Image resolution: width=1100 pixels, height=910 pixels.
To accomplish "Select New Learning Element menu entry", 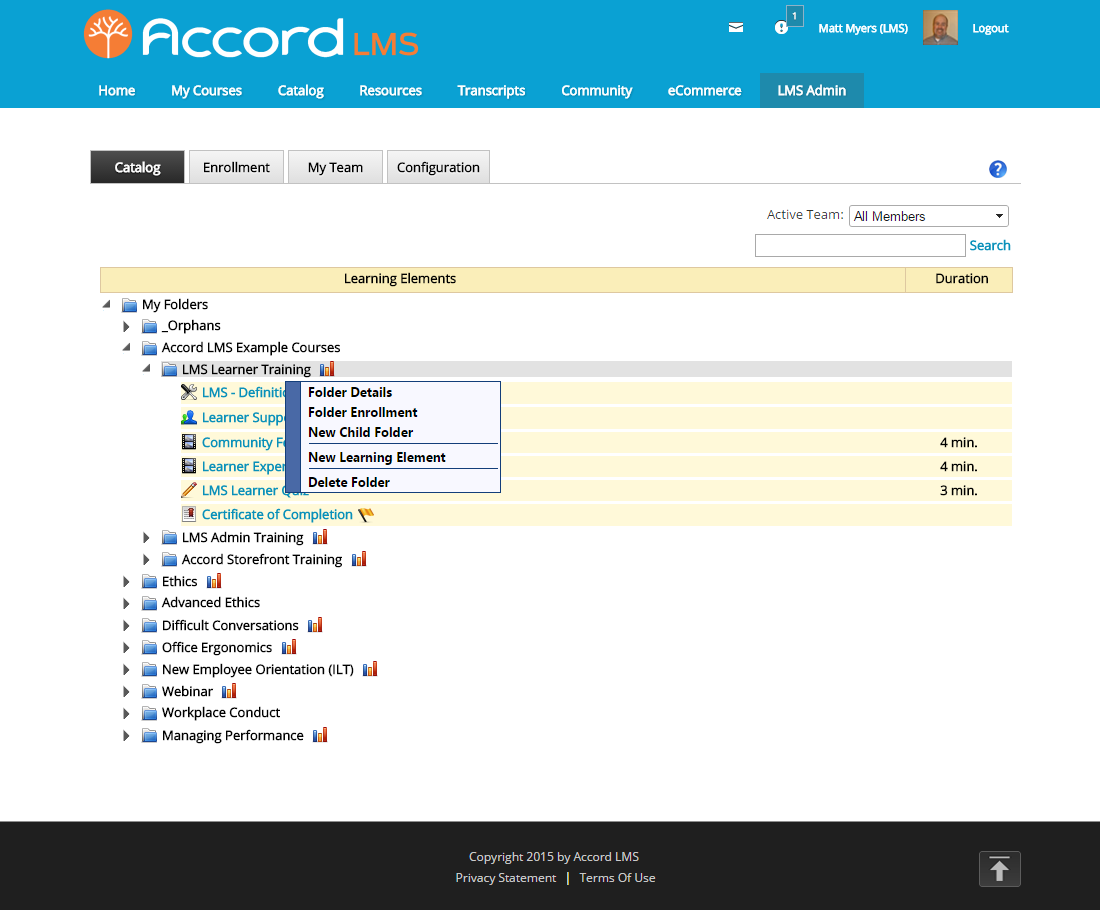I will click(x=377, y=457).
